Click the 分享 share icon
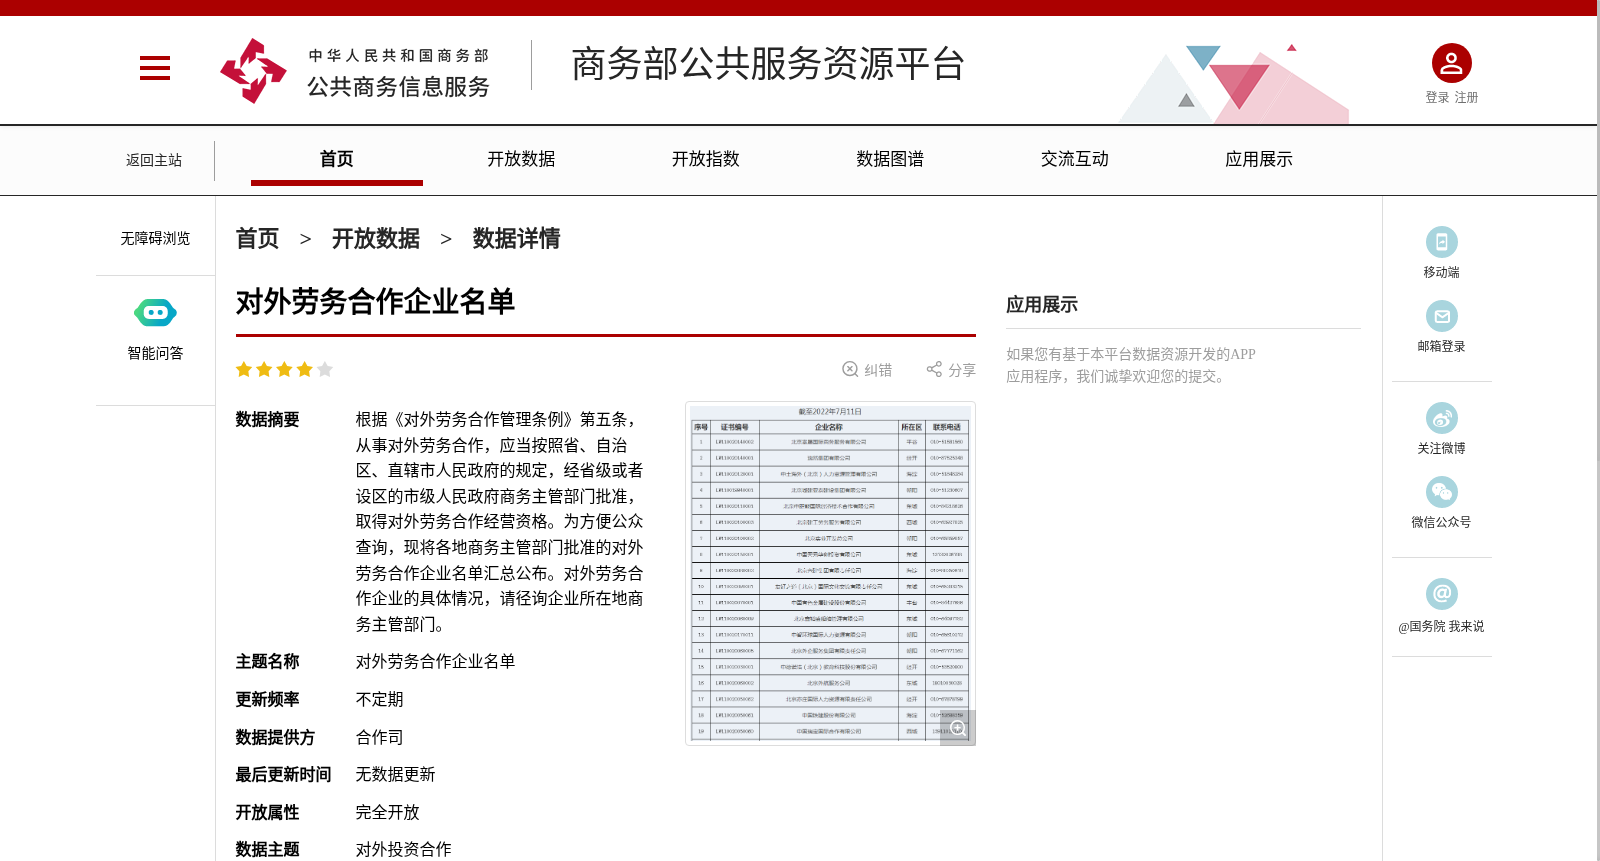The image size is (1600, 861). [x=934, y=369]
